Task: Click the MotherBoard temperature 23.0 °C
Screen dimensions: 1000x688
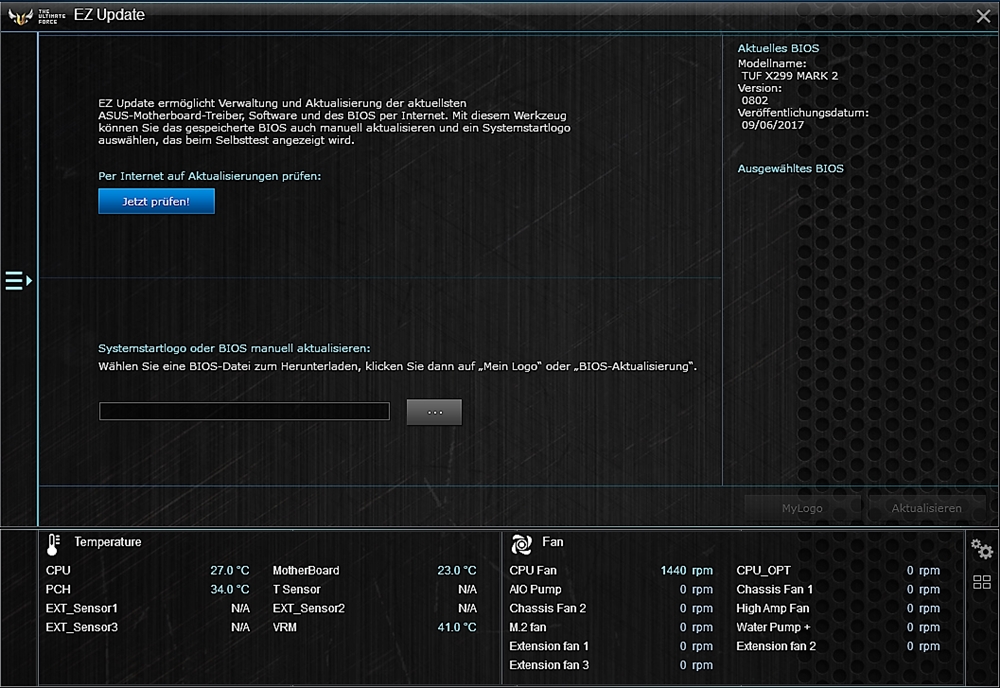Action: click(457, 571)
